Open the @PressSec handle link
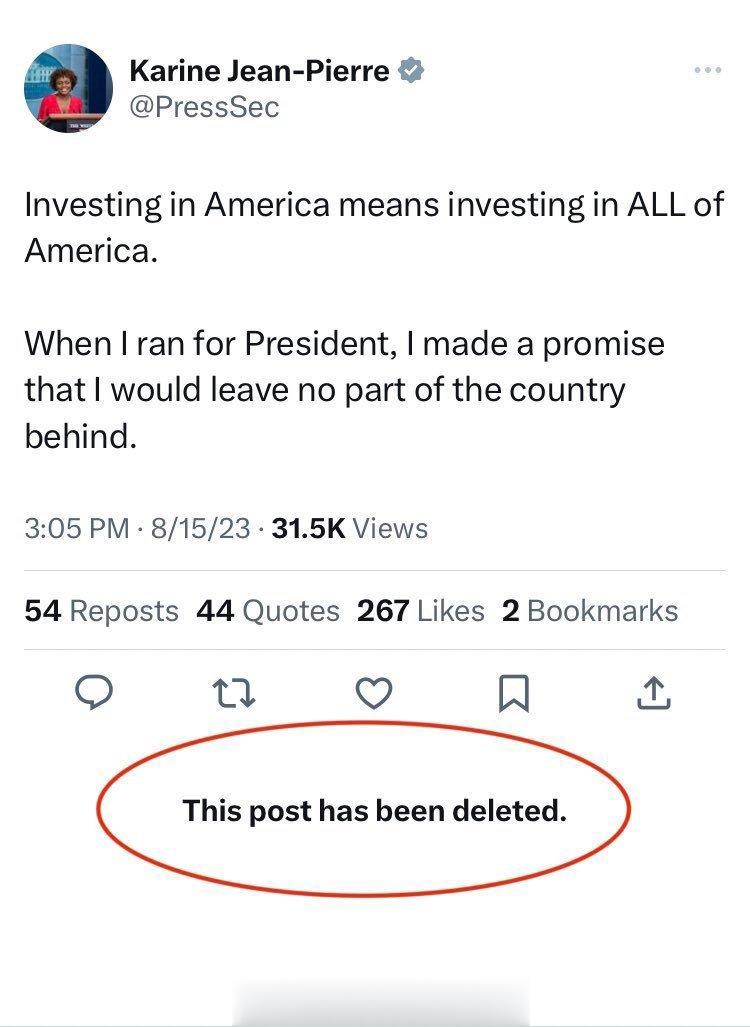 pos(204,107)
